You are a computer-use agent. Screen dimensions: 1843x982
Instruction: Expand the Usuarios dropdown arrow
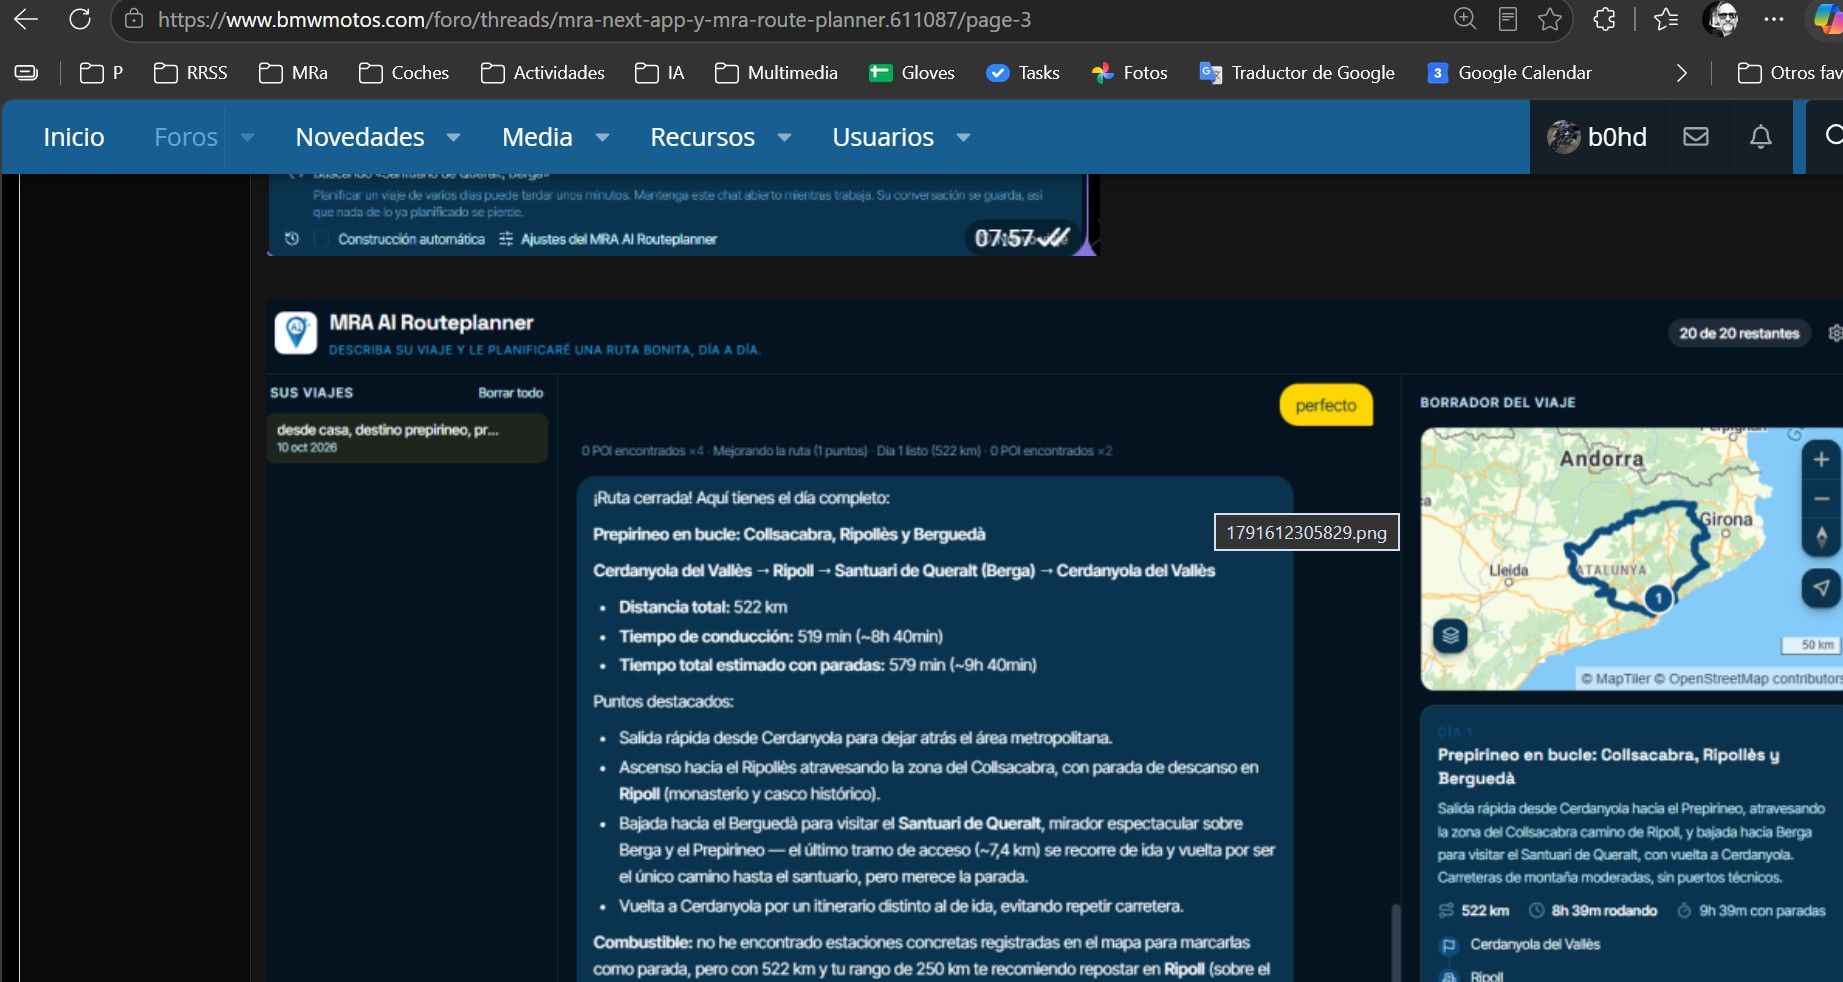pos(963,137)
